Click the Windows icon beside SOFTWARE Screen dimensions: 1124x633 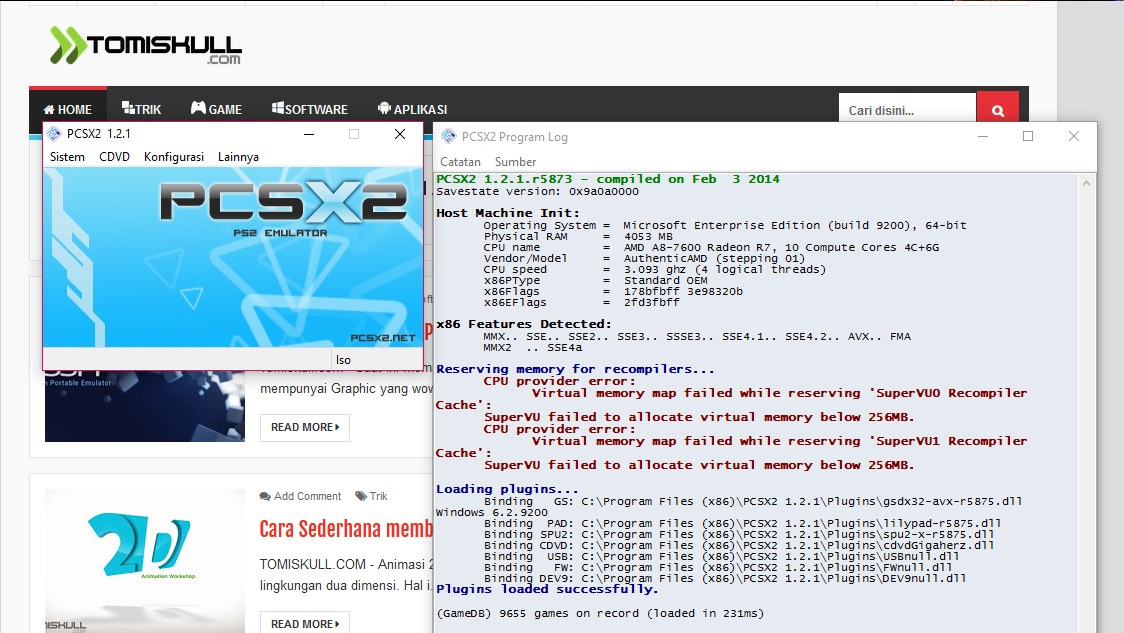277,108
